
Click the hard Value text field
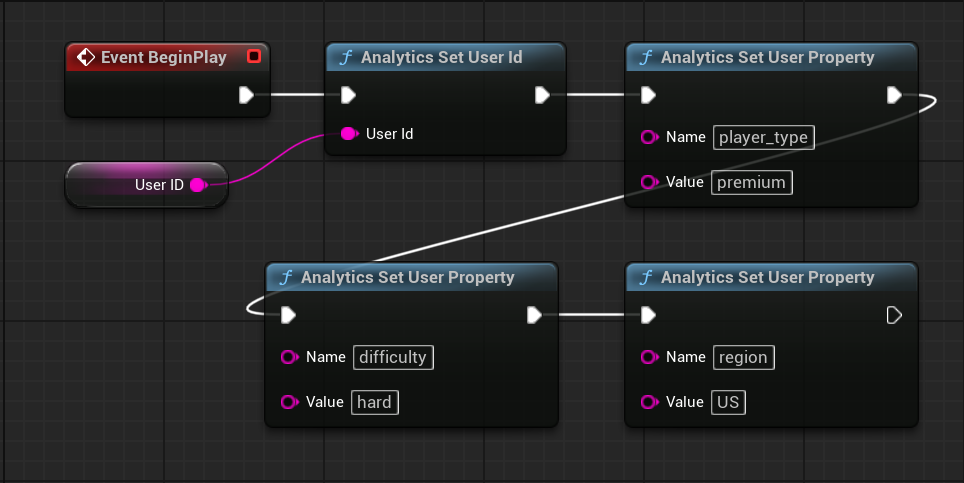(374, 402)
